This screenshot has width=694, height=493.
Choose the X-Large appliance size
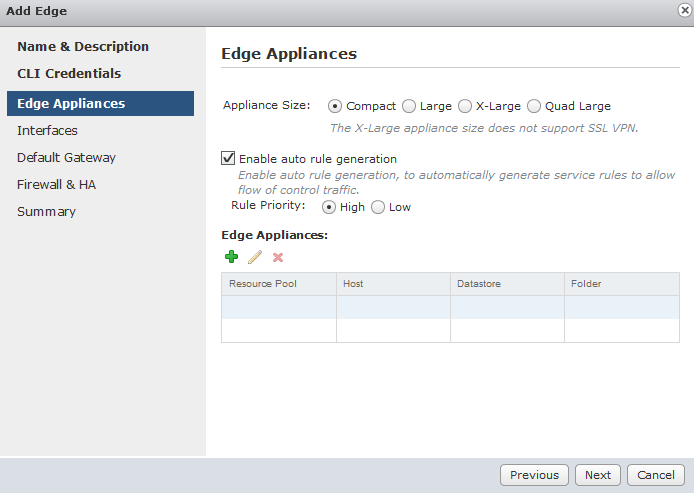pos(465,106)
